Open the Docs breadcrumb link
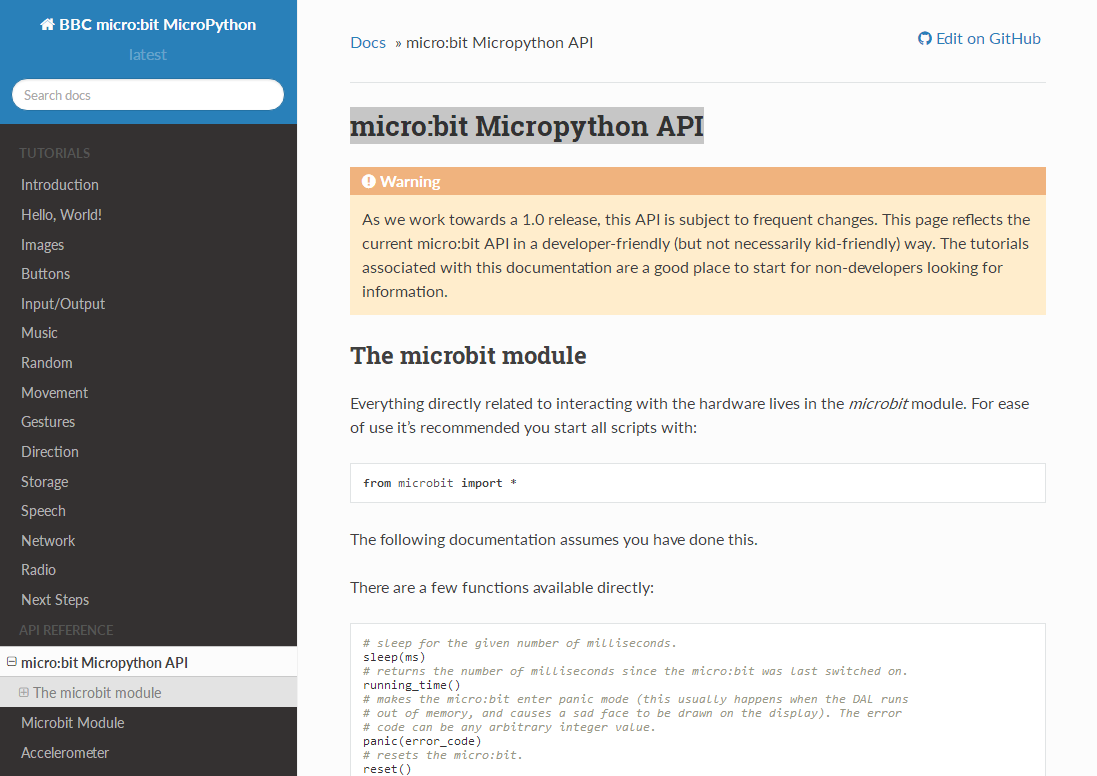This screenshot has width=1097, height=776. click(367, 42)
